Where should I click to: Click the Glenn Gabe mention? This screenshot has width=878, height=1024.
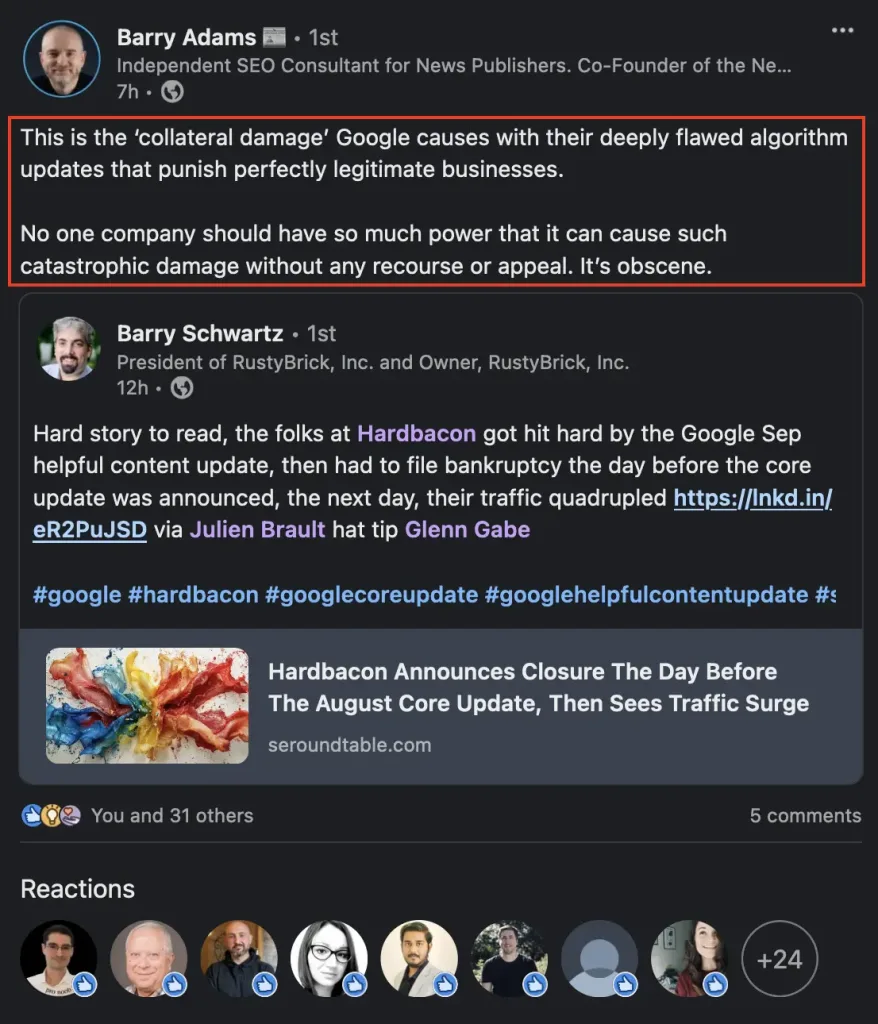(x=467, y=530)
